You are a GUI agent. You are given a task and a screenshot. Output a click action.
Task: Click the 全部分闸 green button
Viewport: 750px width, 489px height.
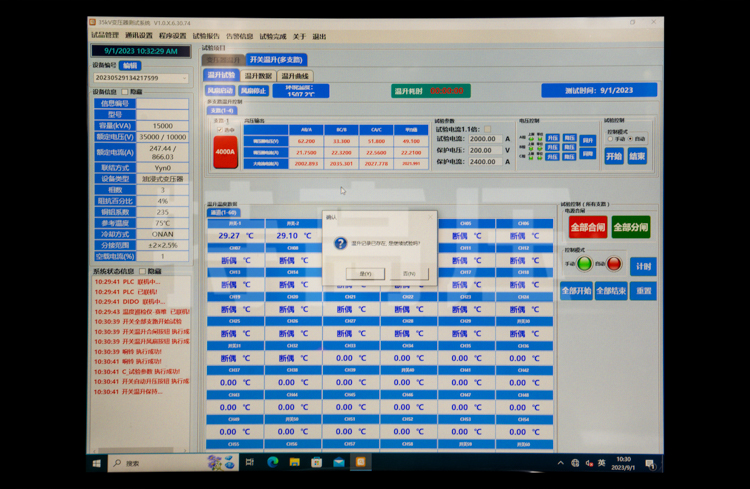[x=631, y=227]
